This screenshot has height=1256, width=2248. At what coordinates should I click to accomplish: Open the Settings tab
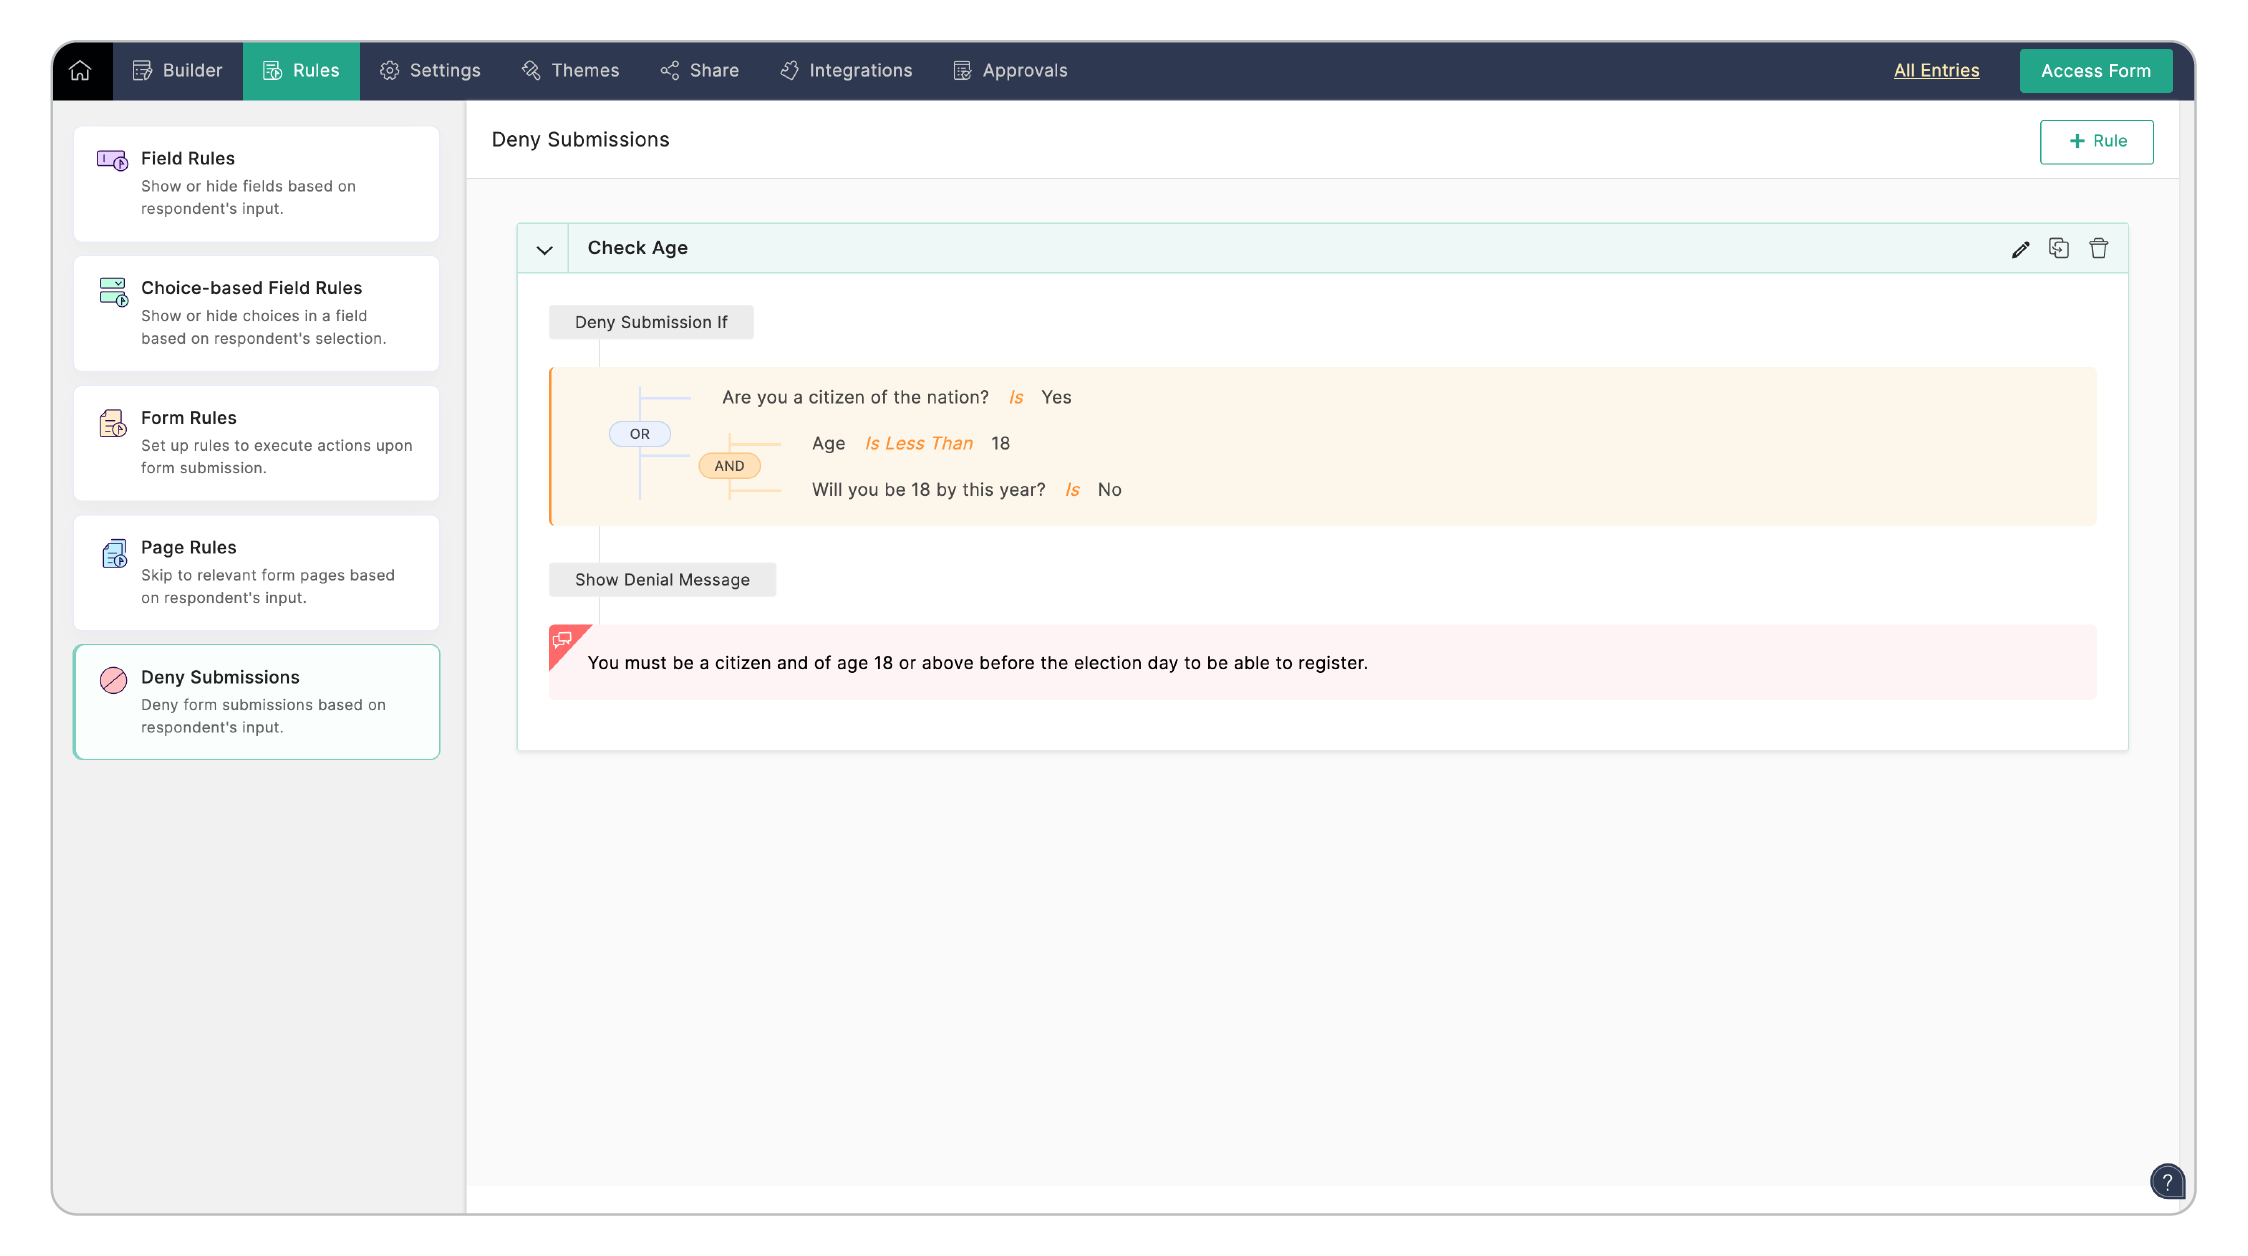point(430,71)
